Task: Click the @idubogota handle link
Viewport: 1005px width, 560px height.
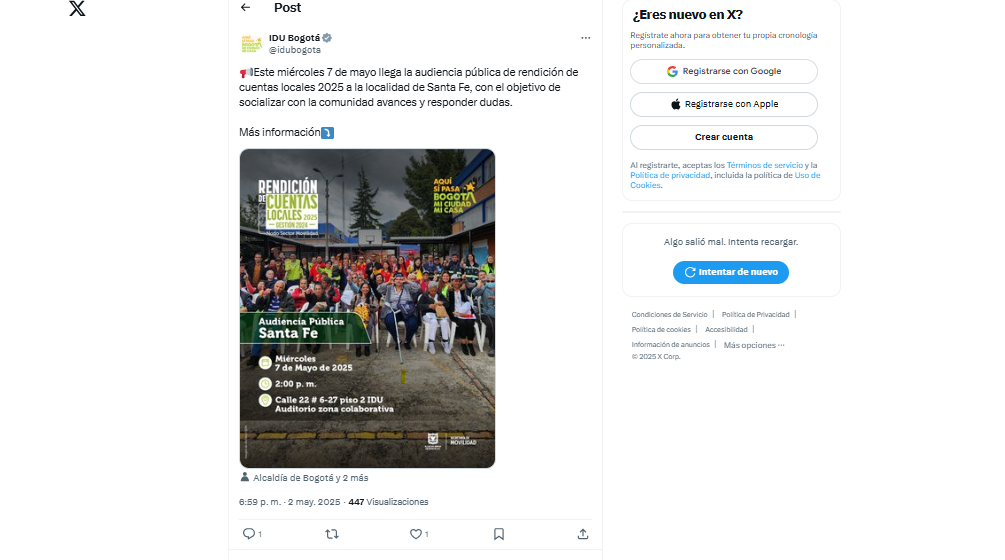Action: [295, 50]
